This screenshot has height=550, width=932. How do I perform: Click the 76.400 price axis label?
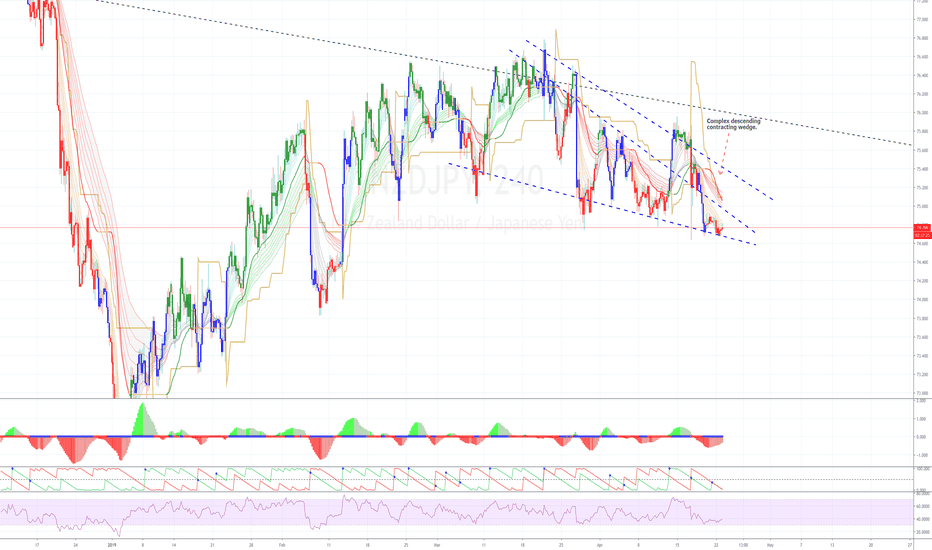[x=923, y=76]
